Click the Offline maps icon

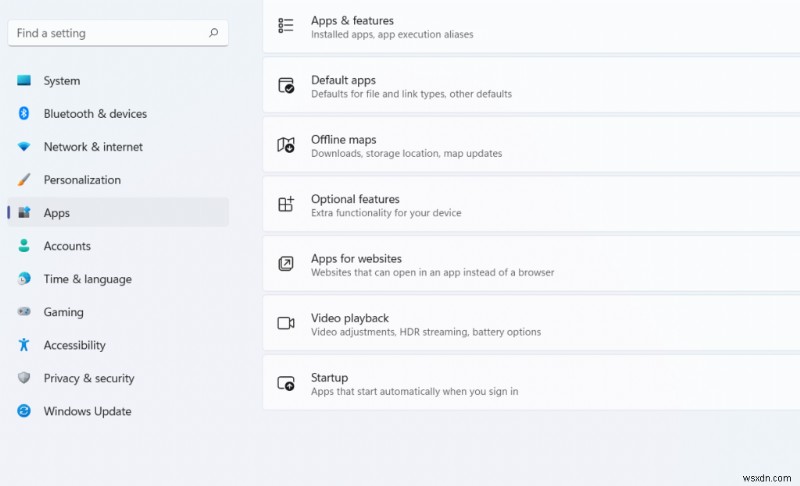(286, 145)
